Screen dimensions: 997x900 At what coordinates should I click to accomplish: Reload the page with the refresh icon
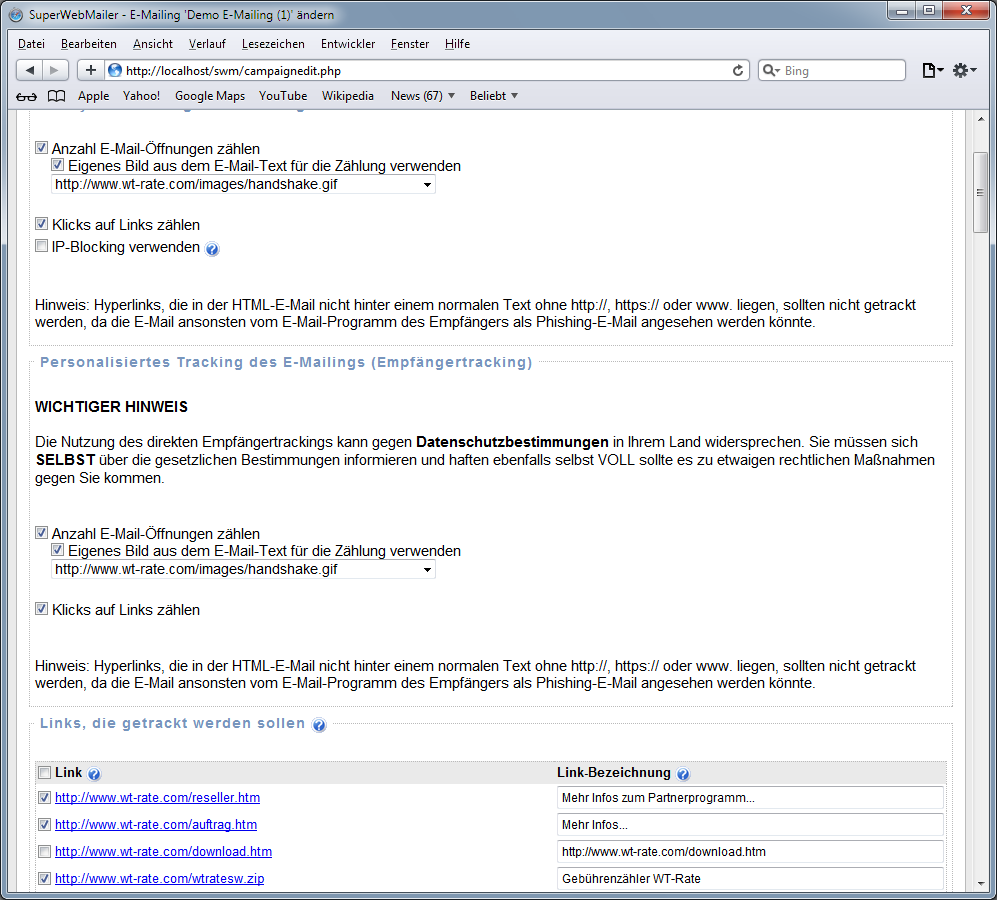pyautogui.click(x=738, y=70)
